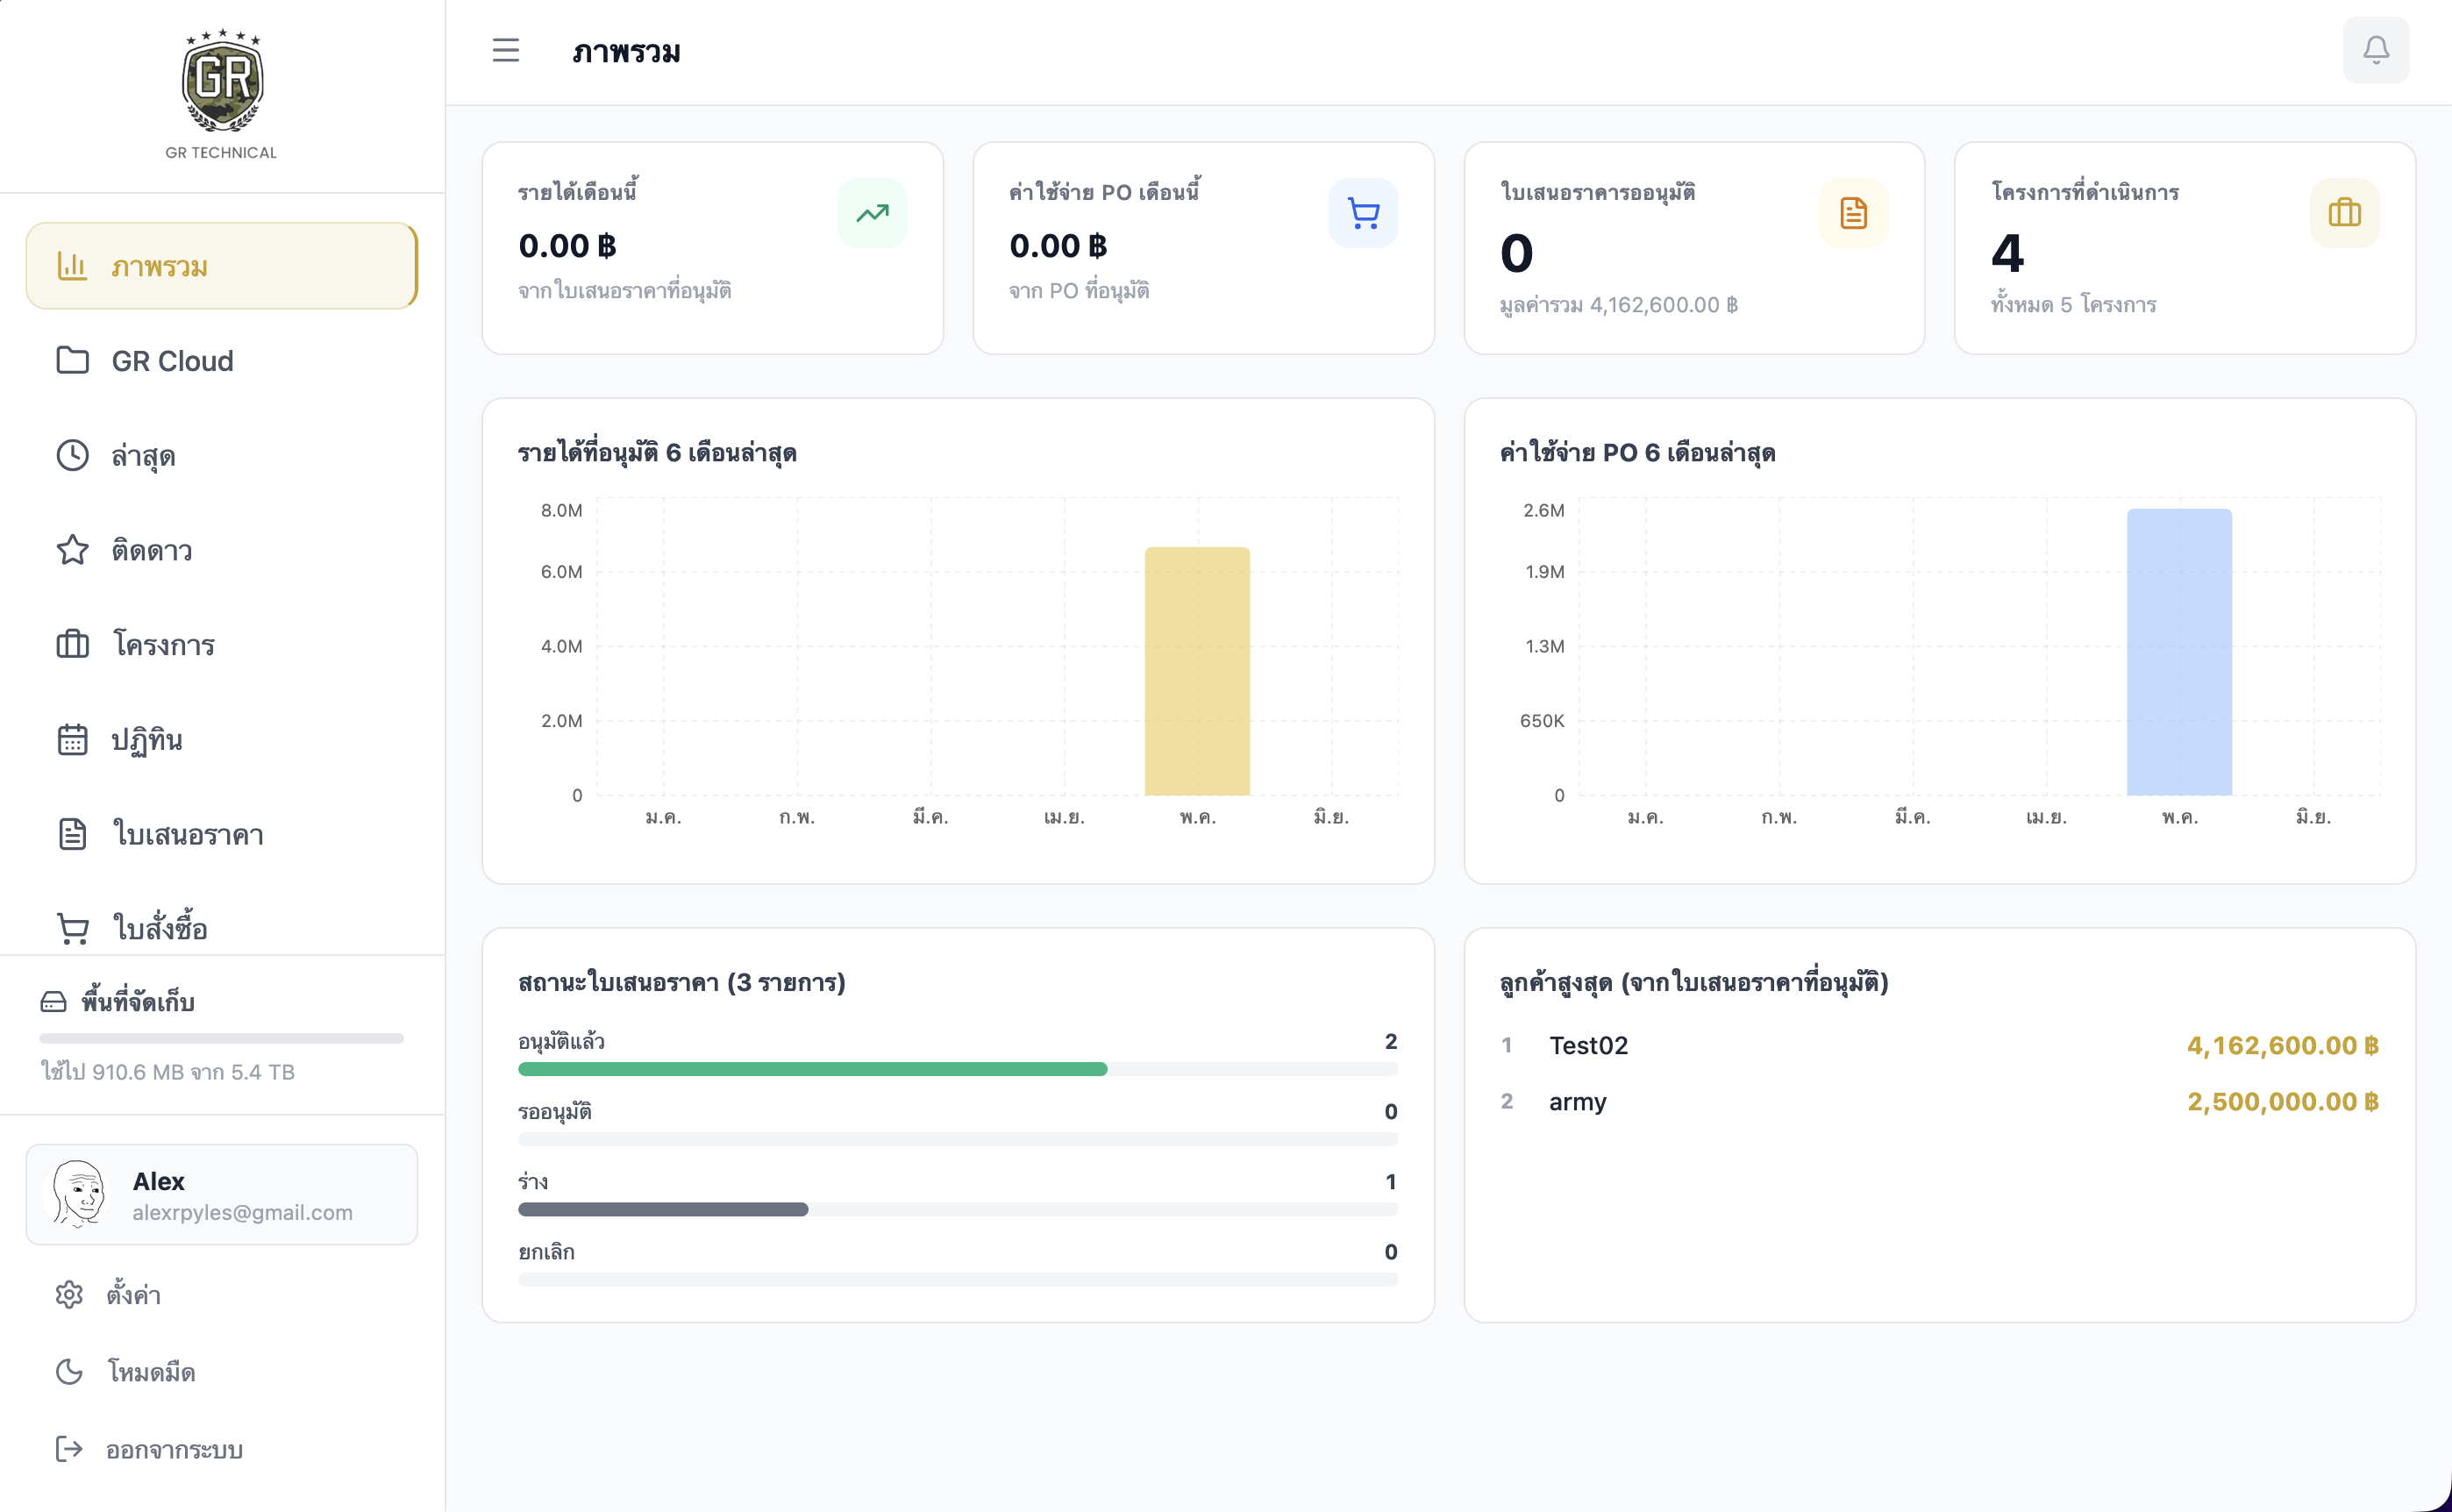The height and width of the screenshot is (1512, 2452).
Task: Click the briefcase icon beside โครงการ in sidebar
Action: (72, 644)
